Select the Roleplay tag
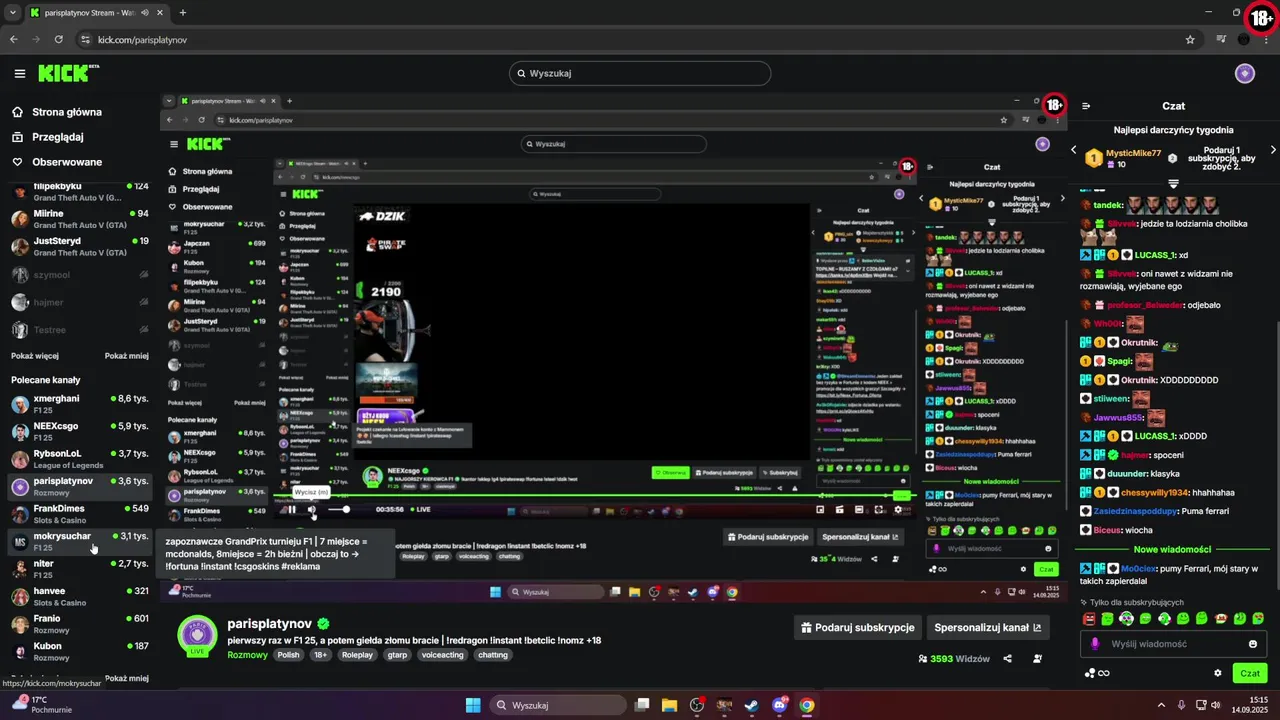The image size is (1280, 720). click(358, 655)
